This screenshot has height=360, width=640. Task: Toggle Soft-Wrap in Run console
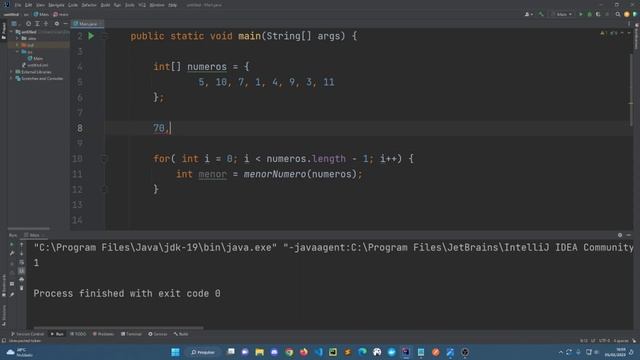(22, 262)
